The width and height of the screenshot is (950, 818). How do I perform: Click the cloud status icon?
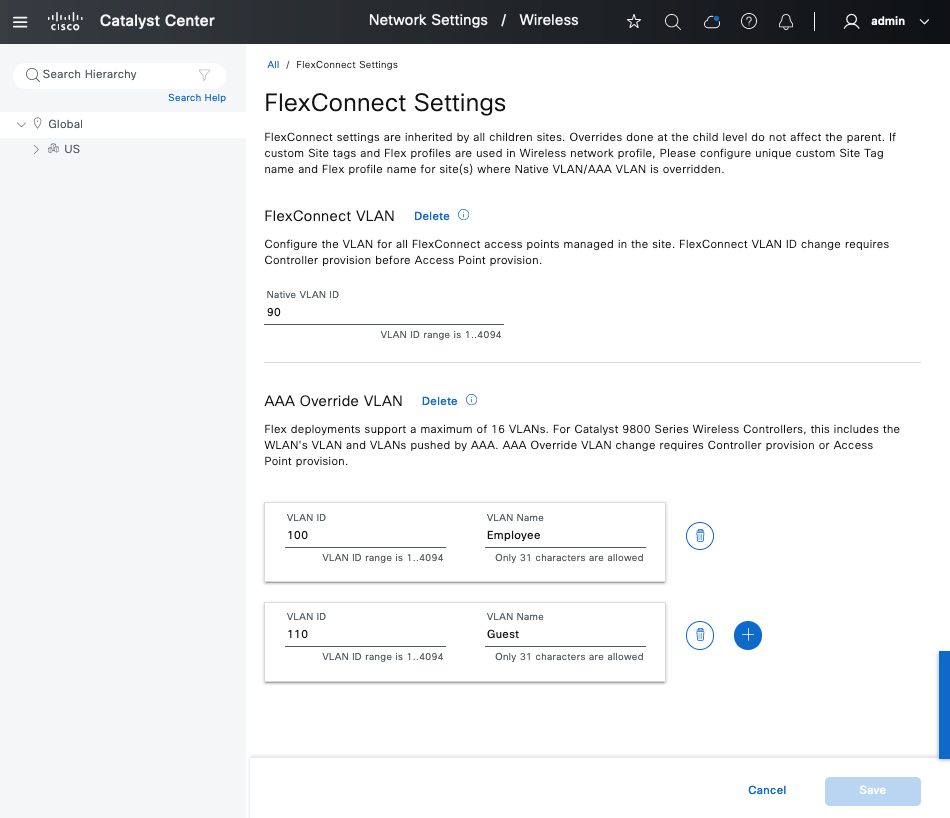[x=712, y=21]
